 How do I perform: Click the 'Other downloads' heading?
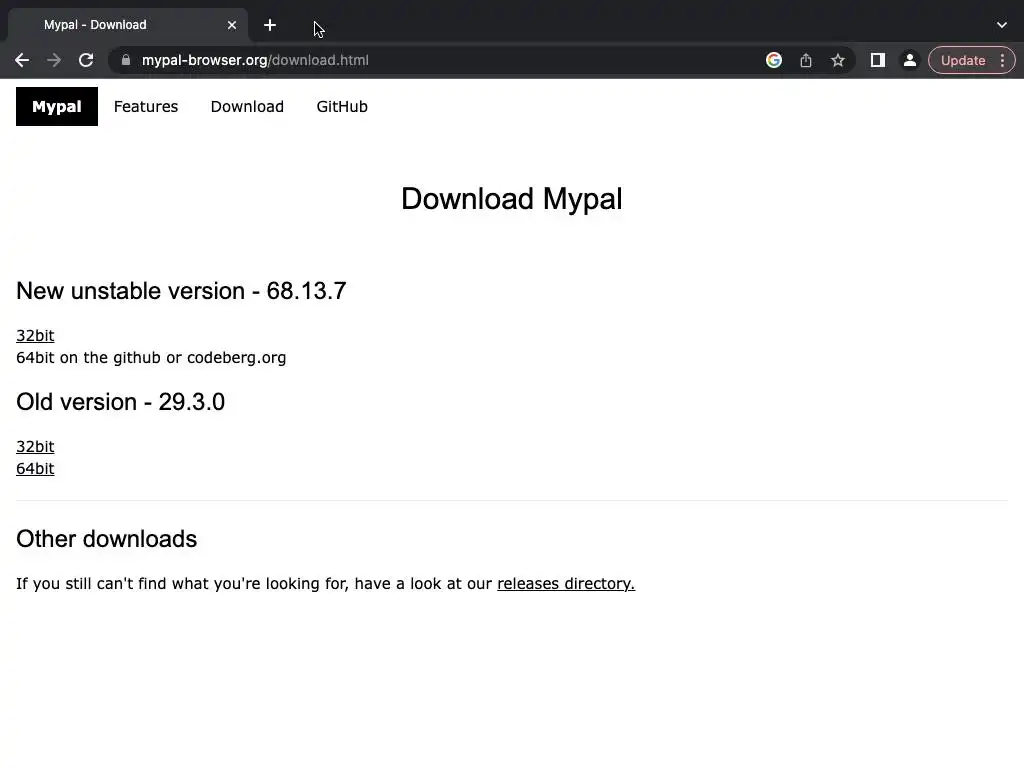tap(106, 539)
